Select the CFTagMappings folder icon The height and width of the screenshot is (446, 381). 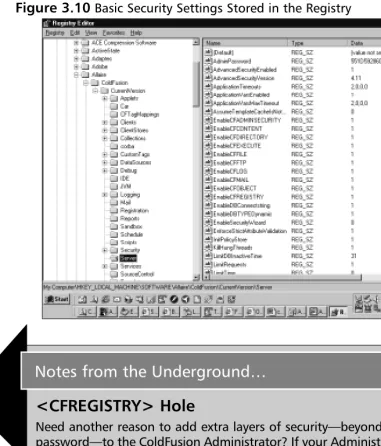tap(114, 114)
